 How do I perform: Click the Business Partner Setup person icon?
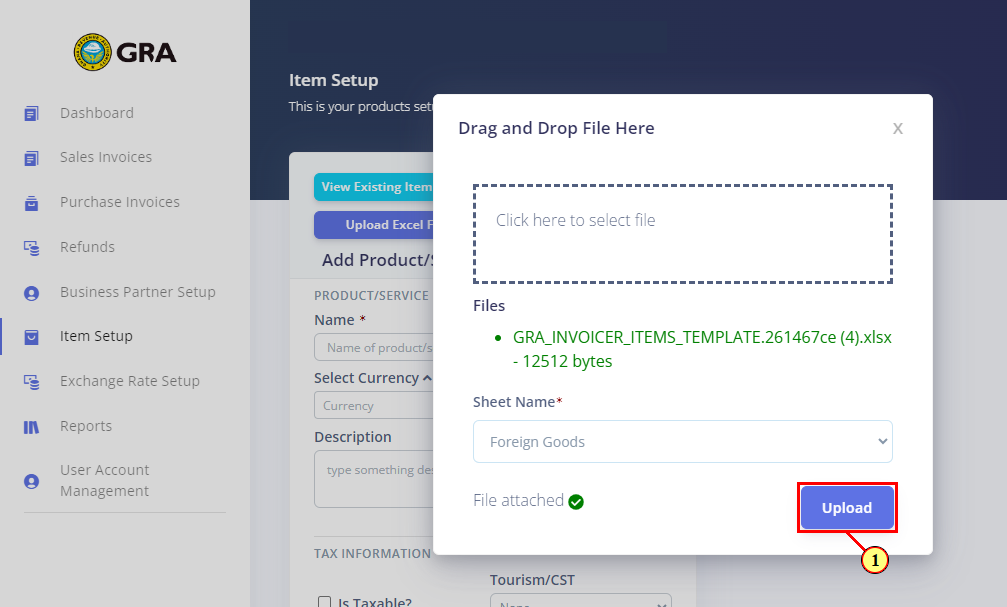[x=31, y=293]
